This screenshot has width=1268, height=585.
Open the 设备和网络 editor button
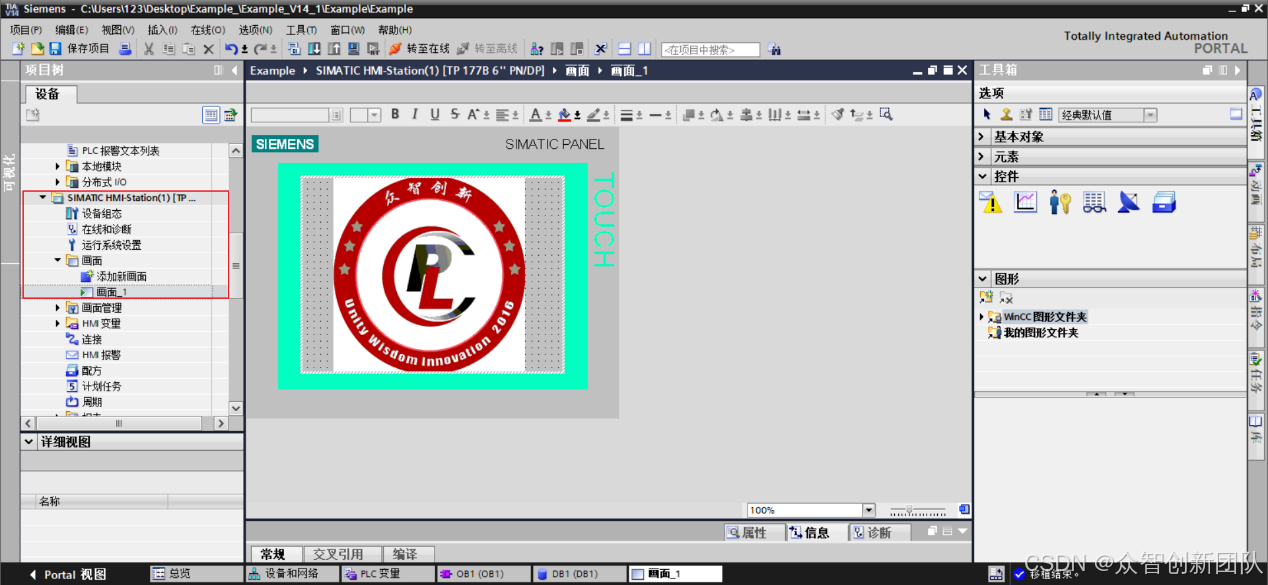pos(290,574)
